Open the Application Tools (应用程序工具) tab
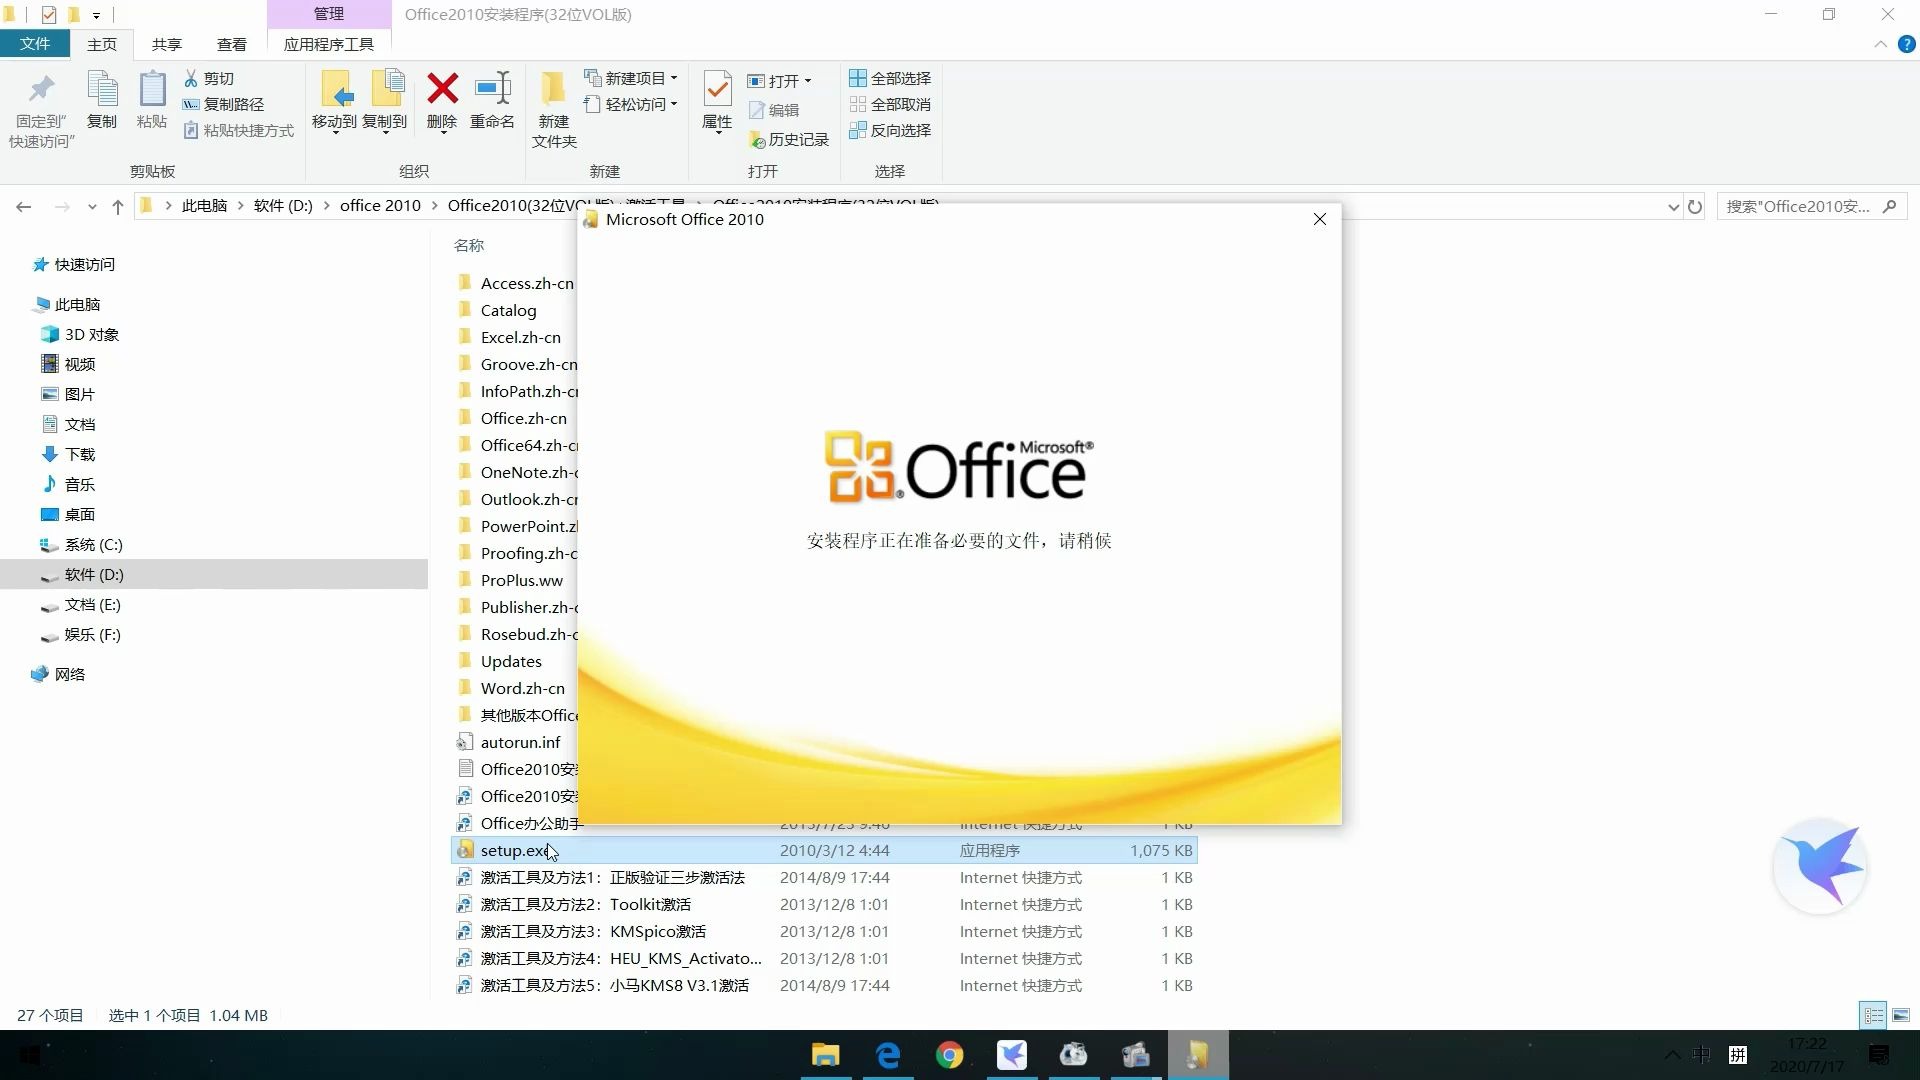This screenshot has width=1920, height=1080. click(x=329, y=44)
